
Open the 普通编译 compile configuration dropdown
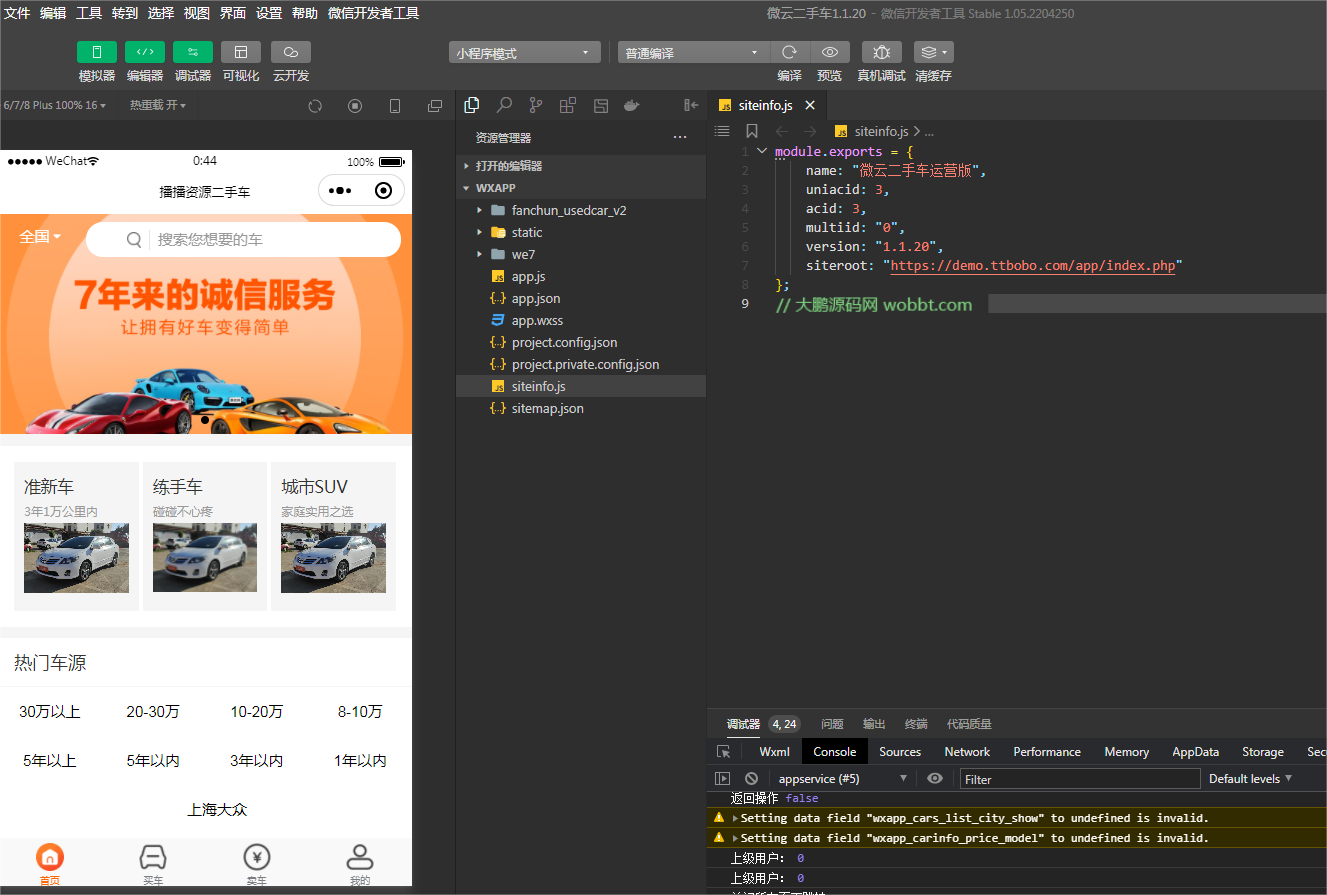tap(693, 51)
